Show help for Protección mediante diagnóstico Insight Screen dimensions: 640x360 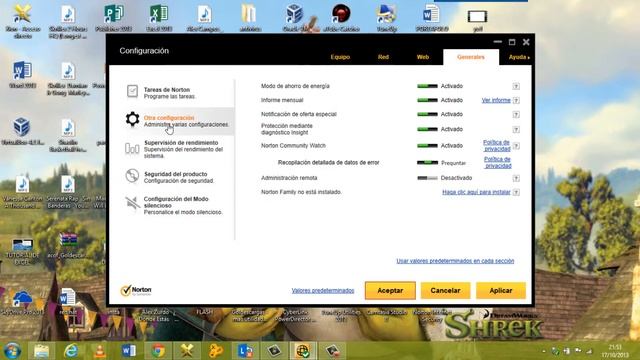[516, 129]
